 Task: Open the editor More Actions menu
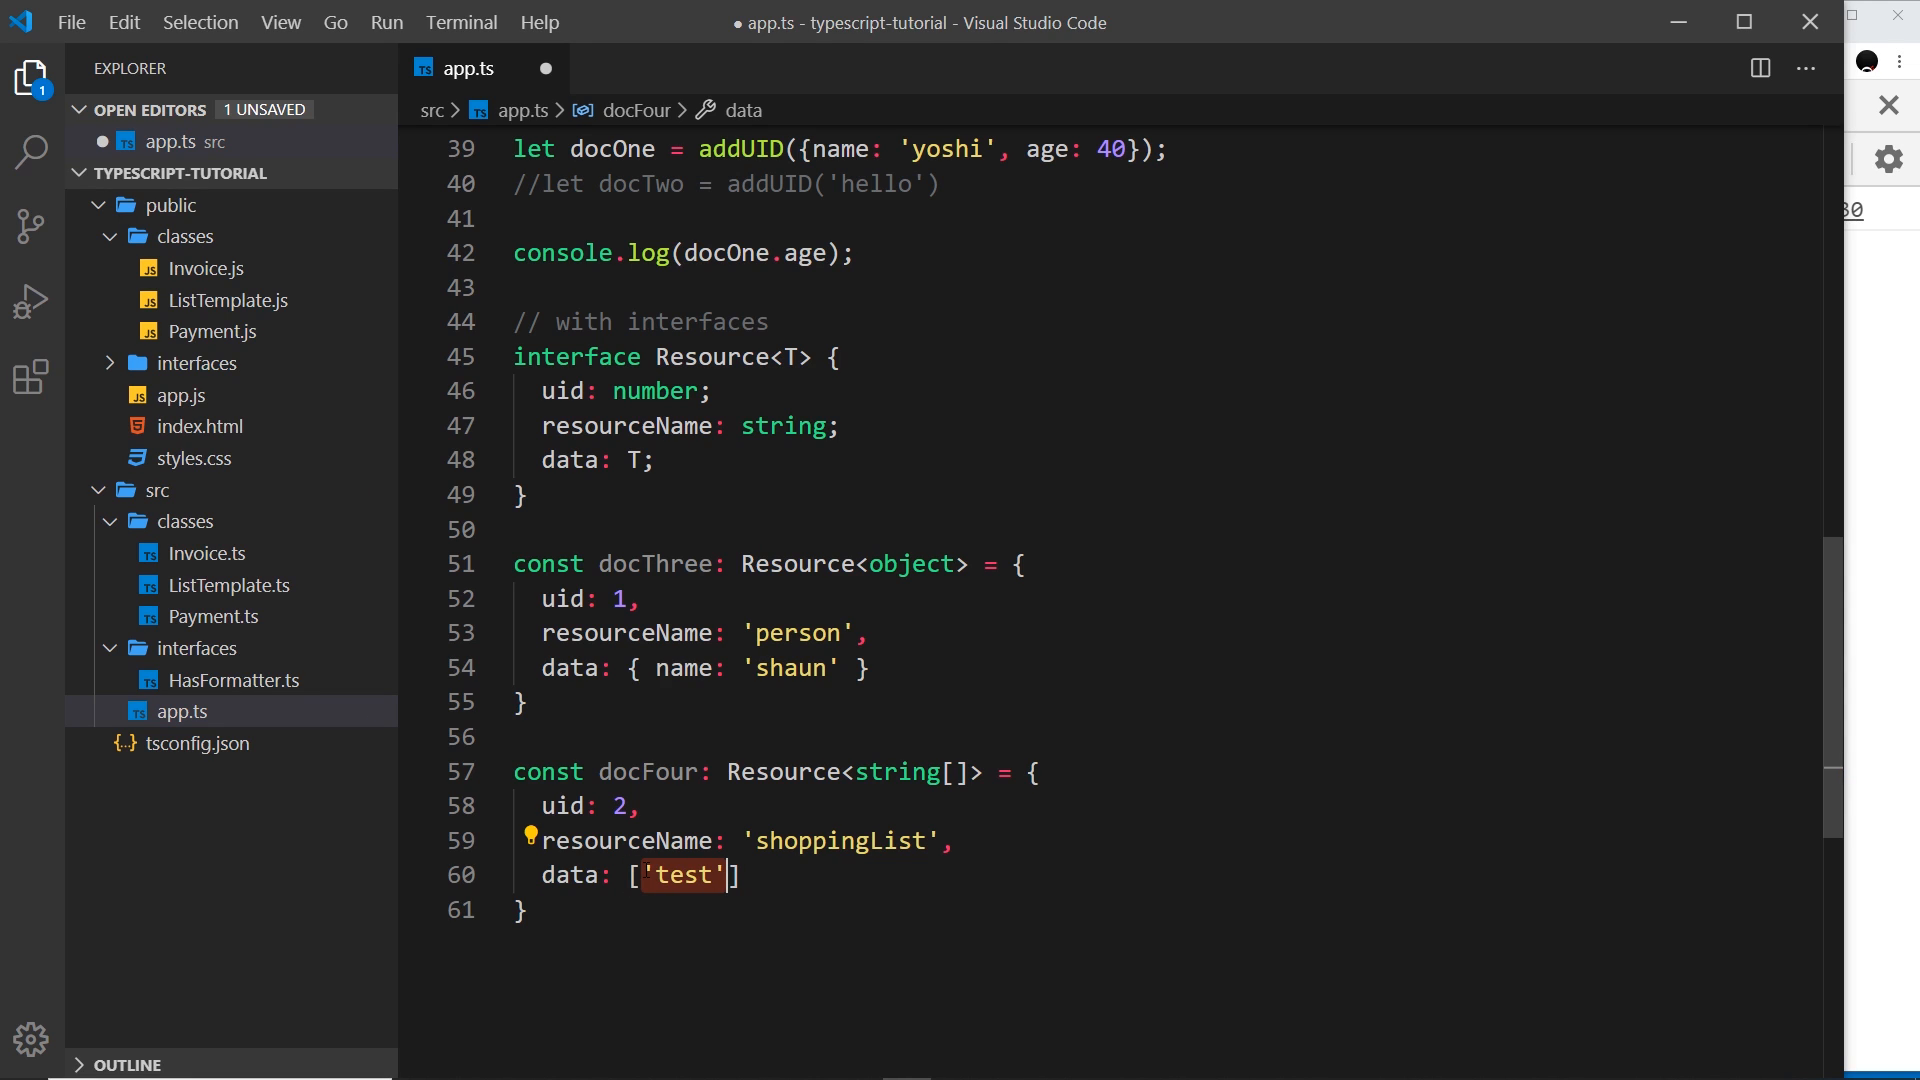pyautogui.click(x=1806, y=68)
